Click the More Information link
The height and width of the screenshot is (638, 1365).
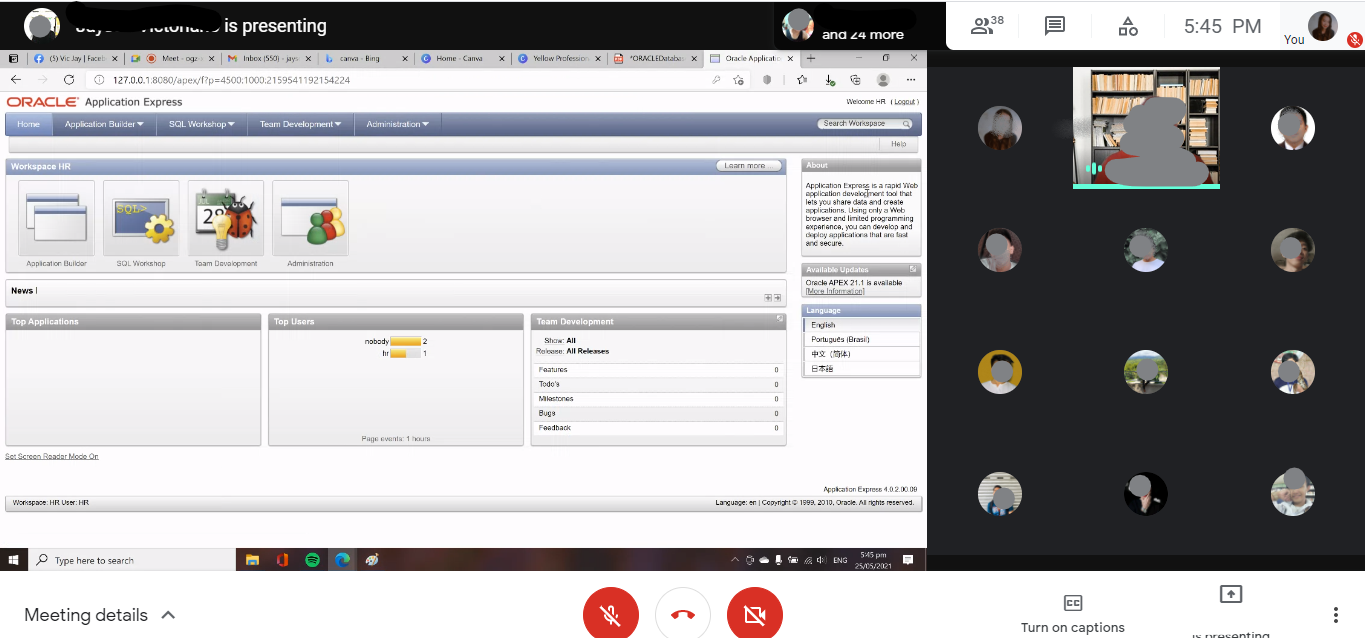coord(835,291)
